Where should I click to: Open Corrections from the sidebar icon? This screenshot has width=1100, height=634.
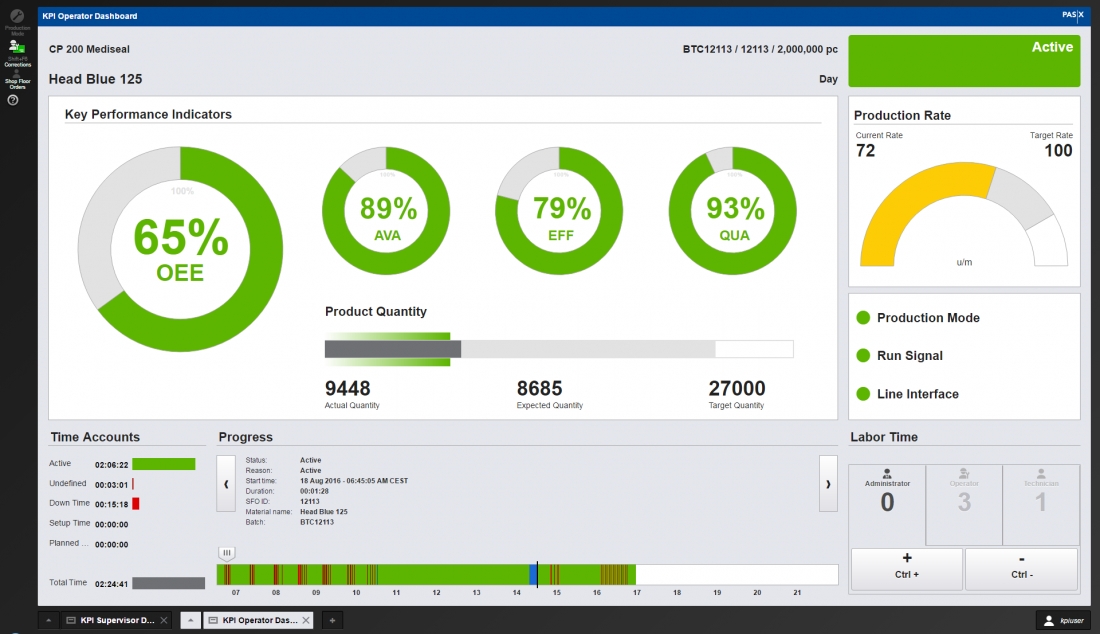tap(16, 48)
